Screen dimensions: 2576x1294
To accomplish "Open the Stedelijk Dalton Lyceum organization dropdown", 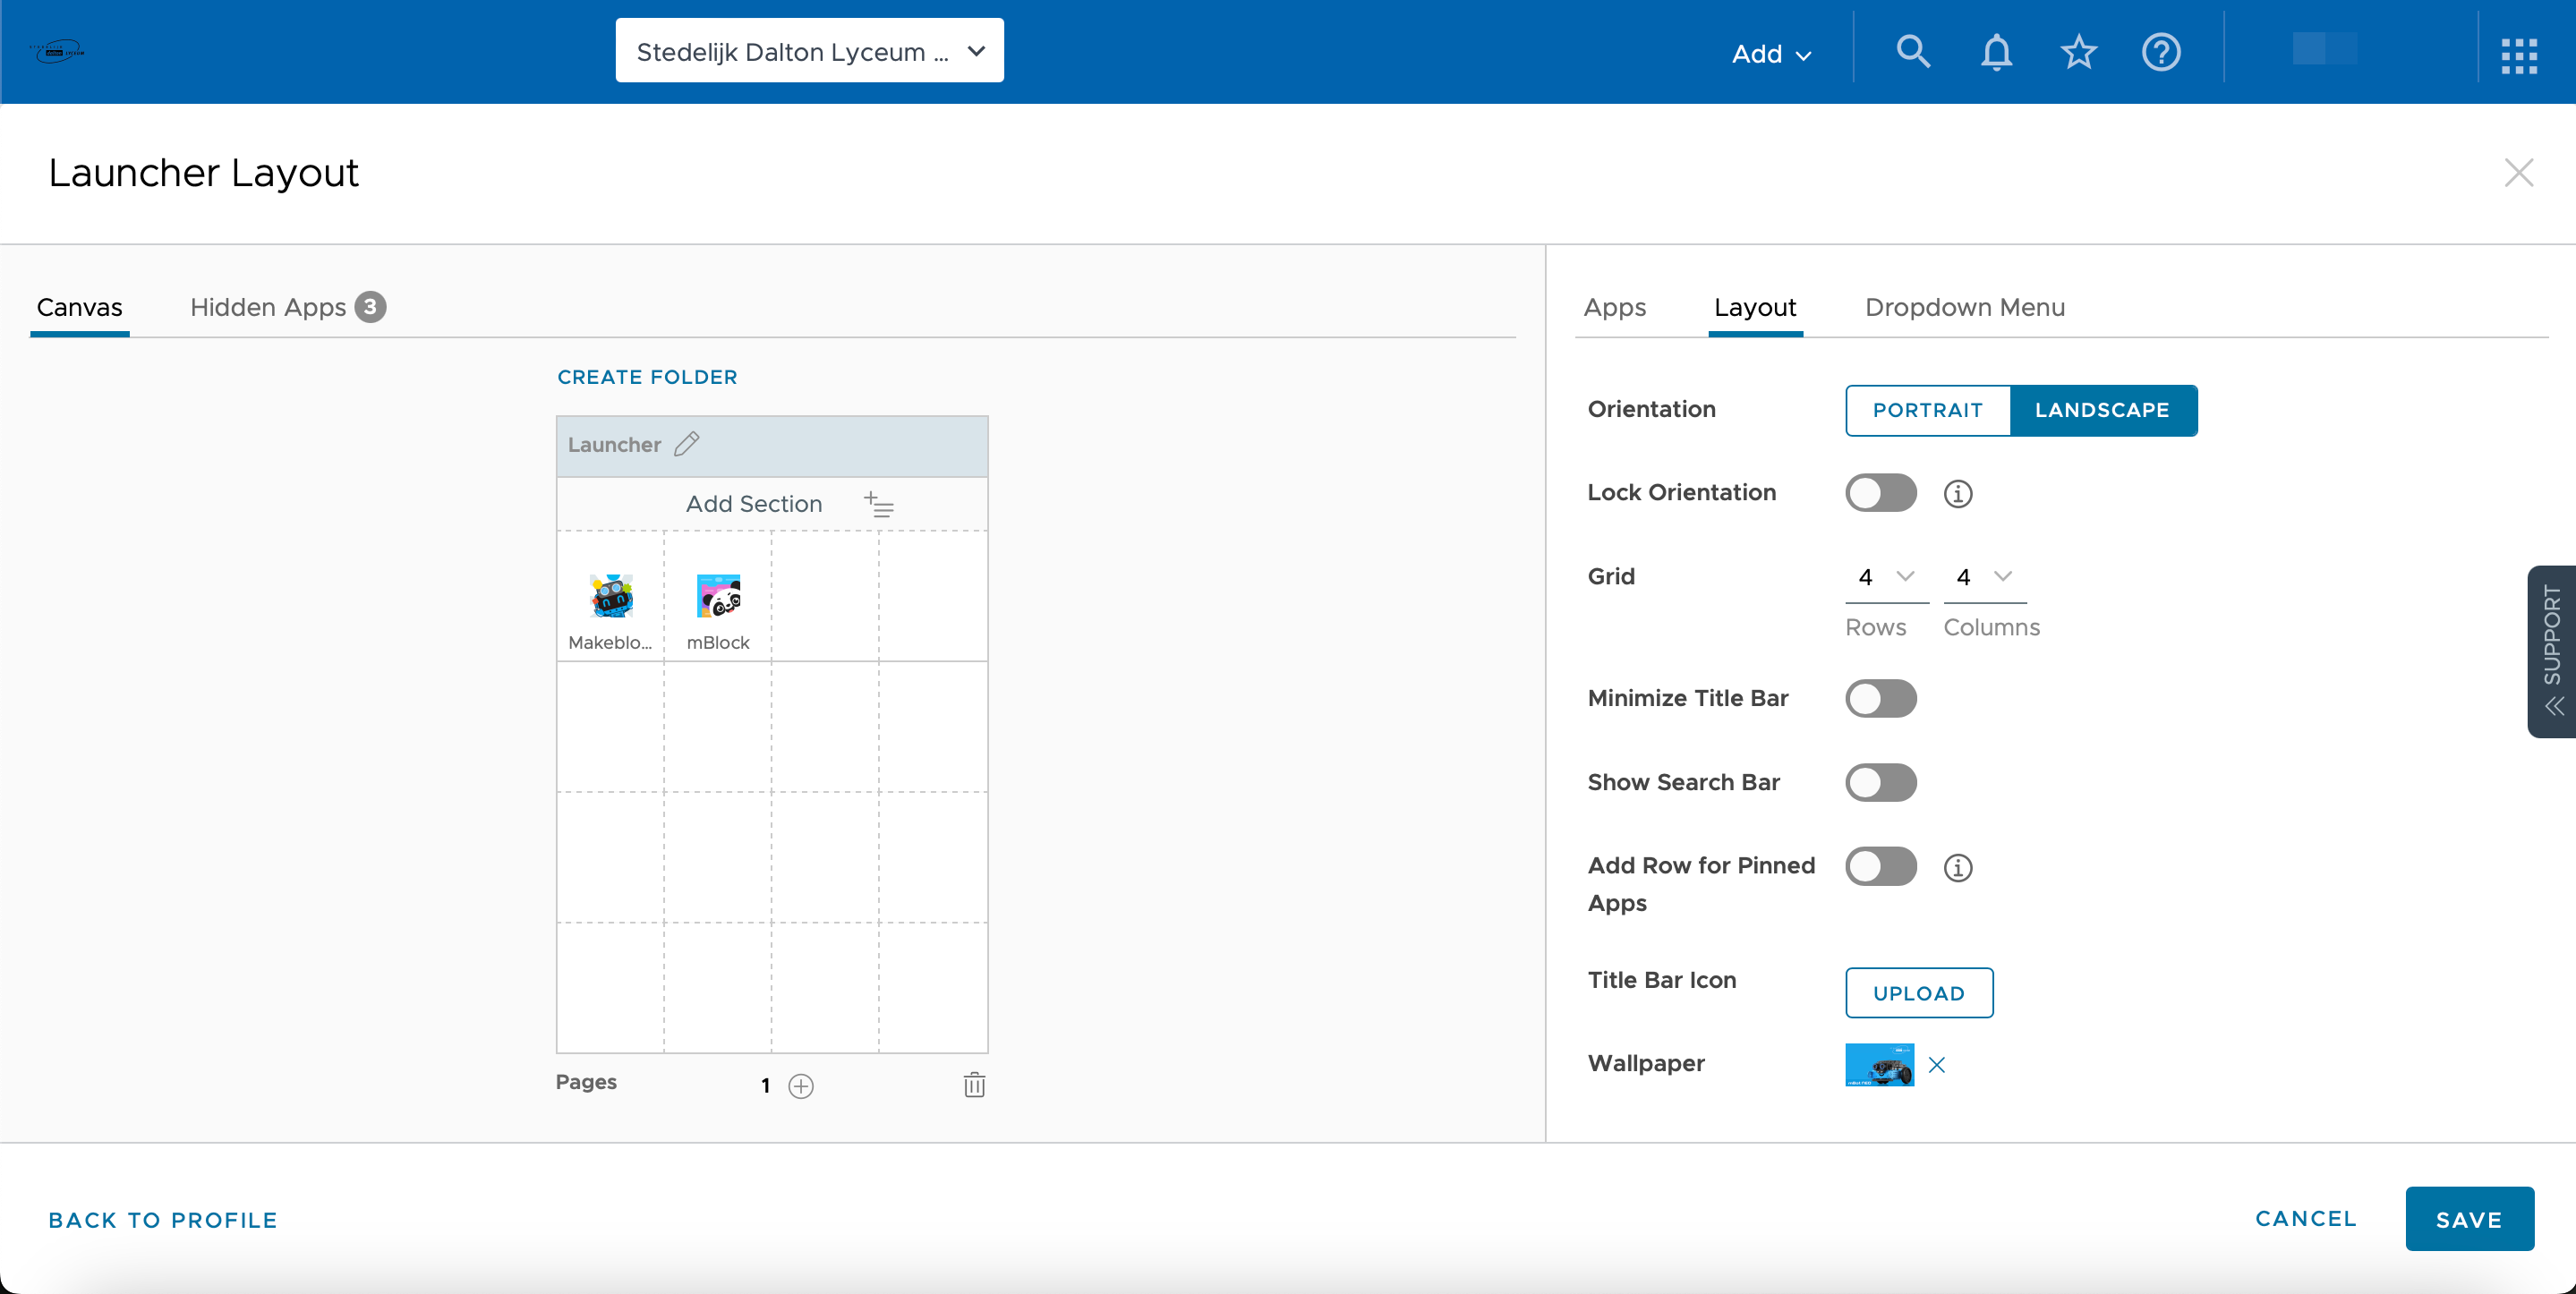I will 809,51.
